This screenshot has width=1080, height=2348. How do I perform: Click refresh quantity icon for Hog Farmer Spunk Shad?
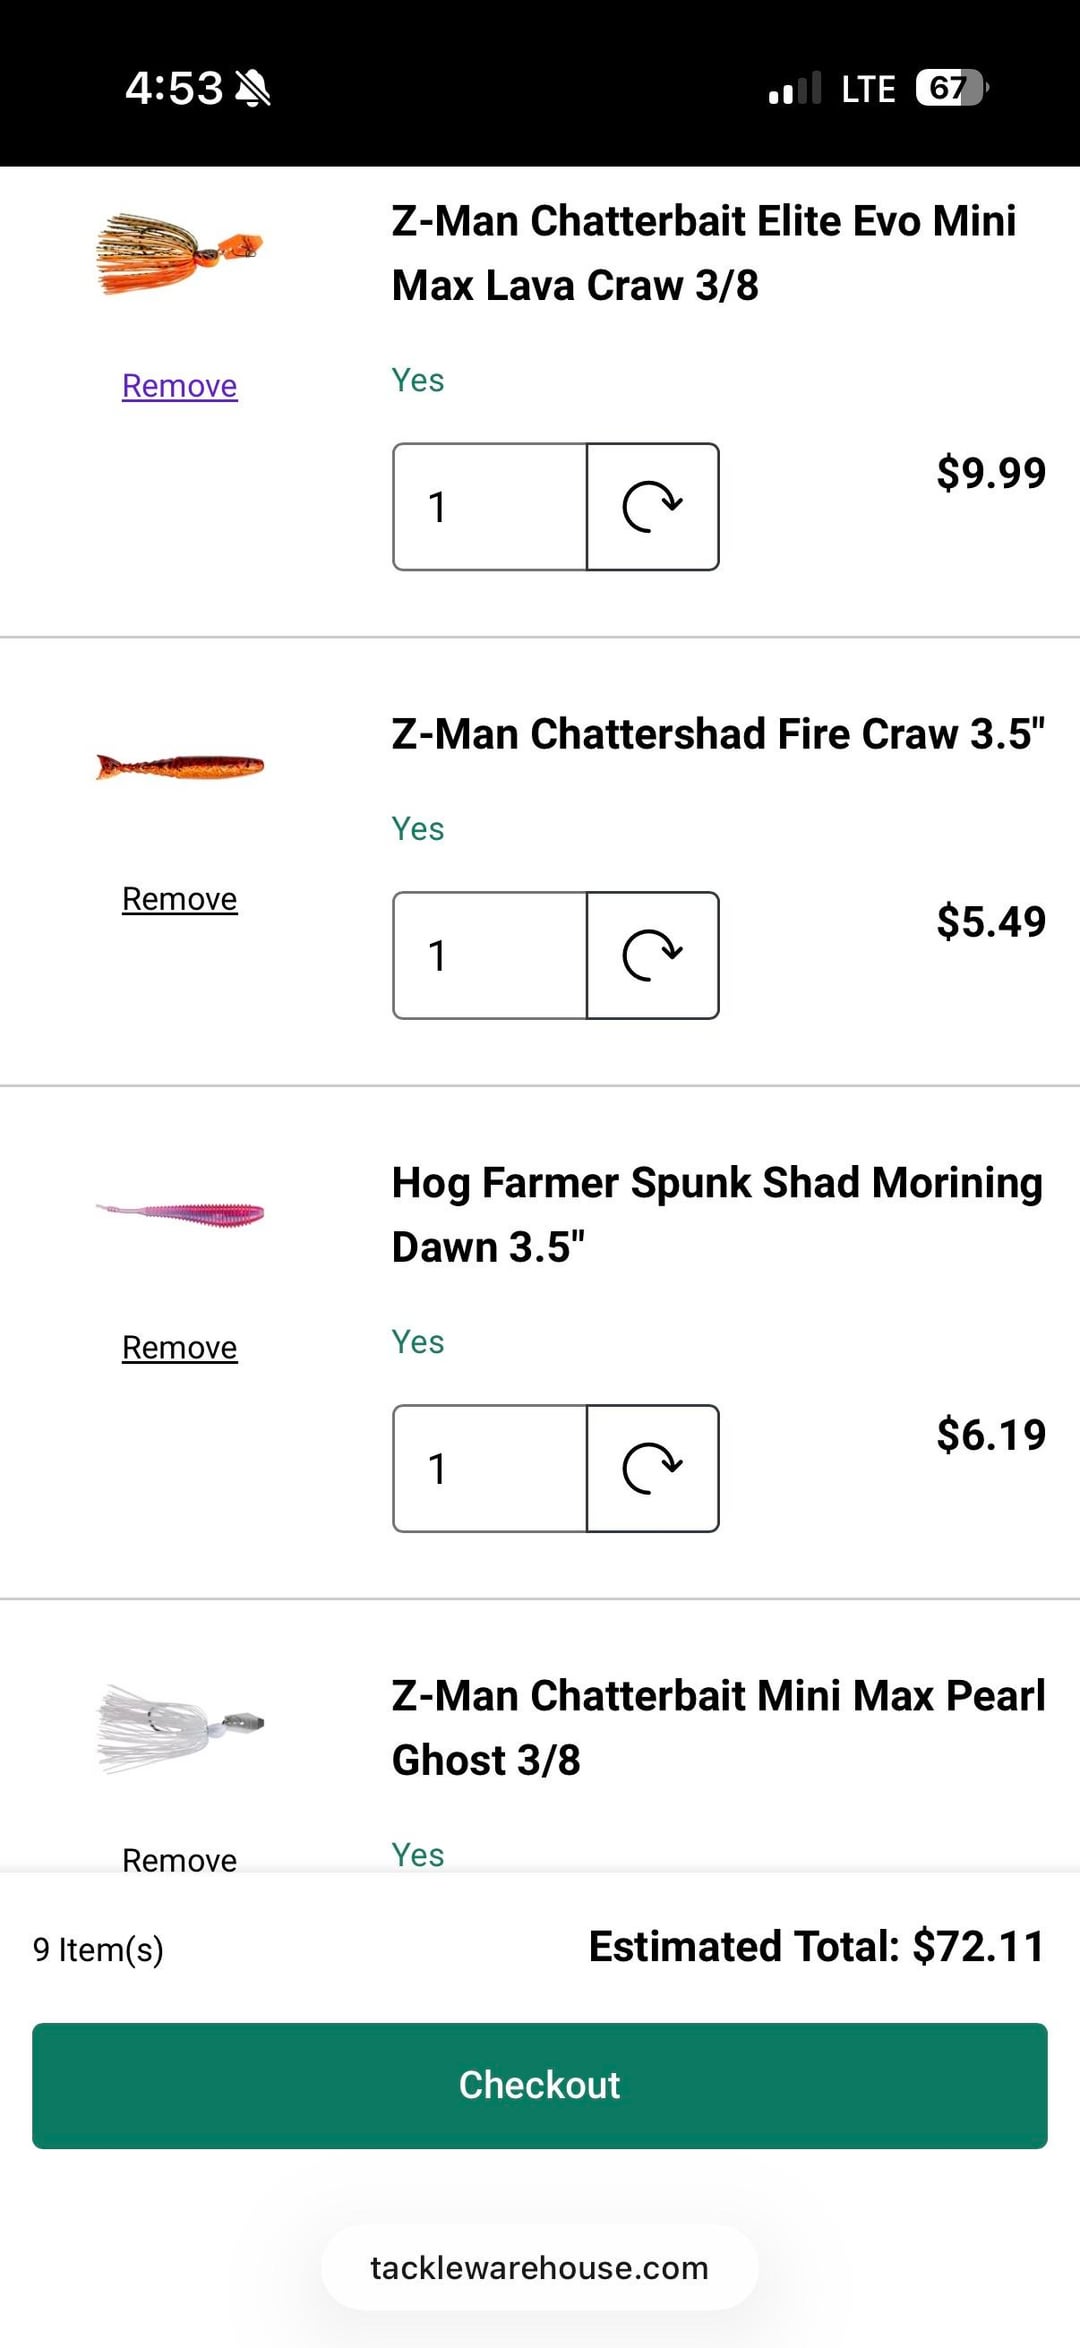pos(652,1468)
